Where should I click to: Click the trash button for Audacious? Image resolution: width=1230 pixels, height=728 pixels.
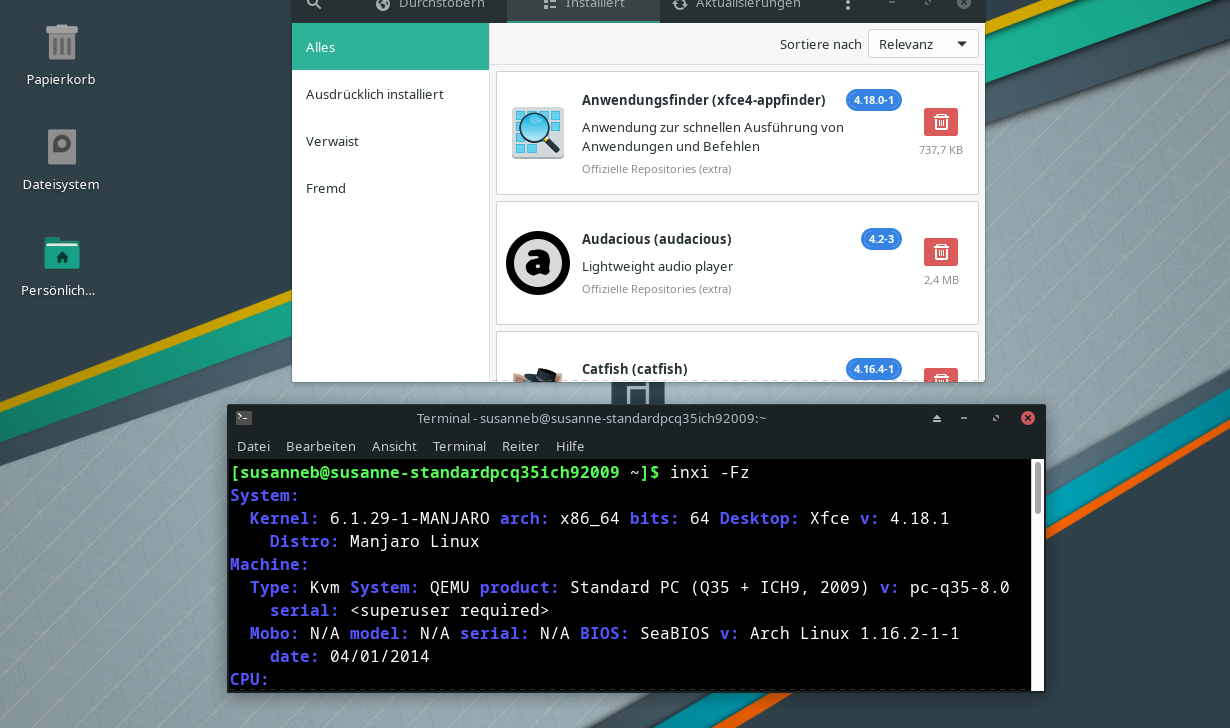tap(940, 252)
